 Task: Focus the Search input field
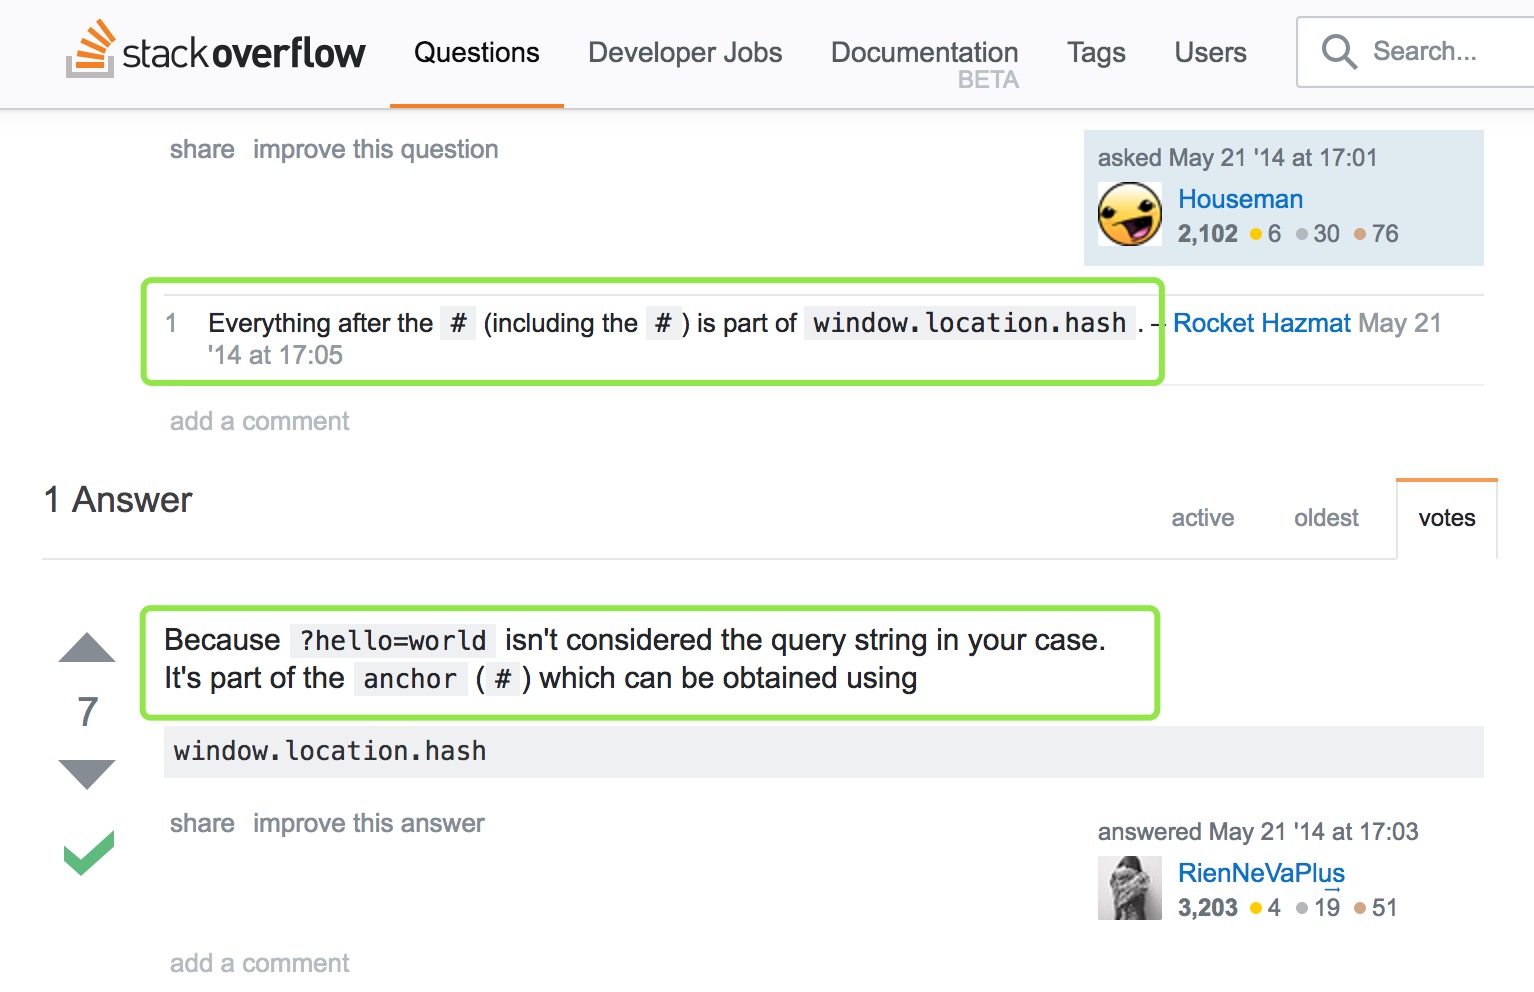tap(1440, 51)
